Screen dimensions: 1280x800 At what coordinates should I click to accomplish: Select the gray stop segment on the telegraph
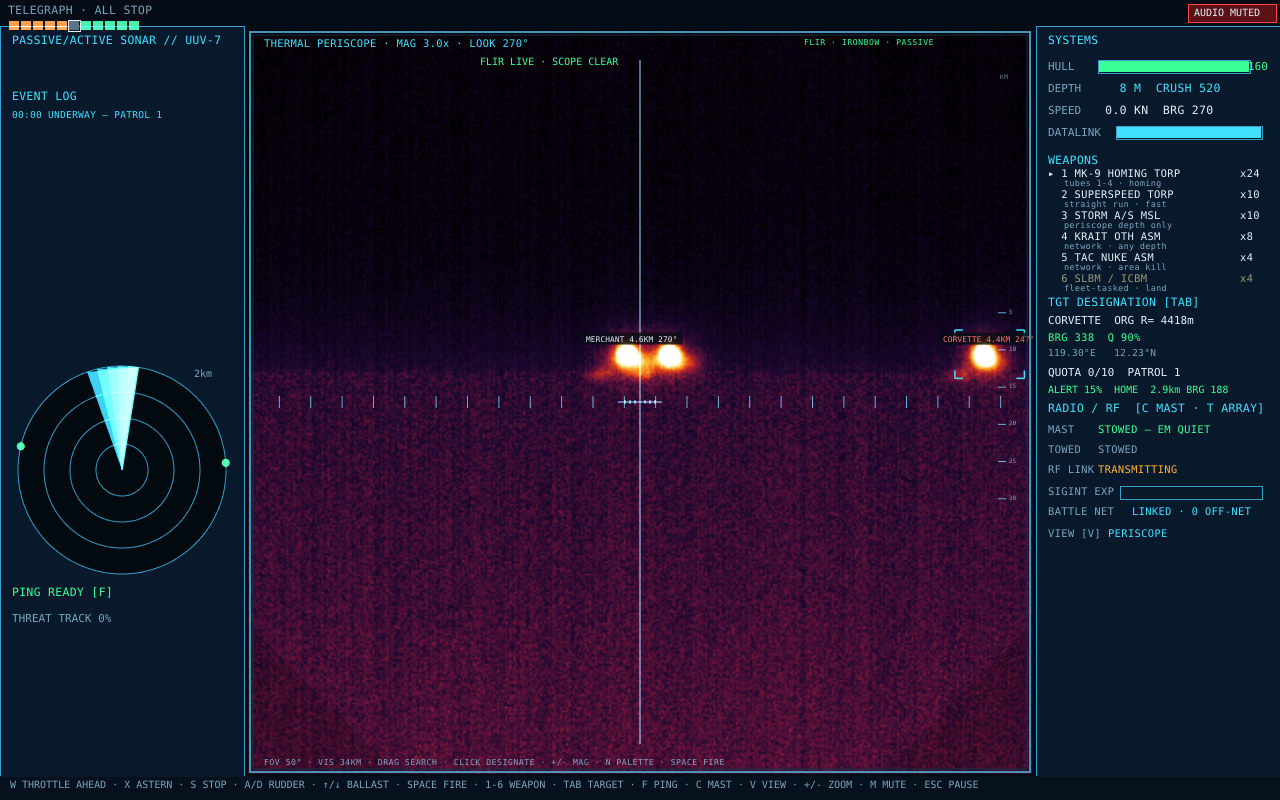[x=74, y=26]
